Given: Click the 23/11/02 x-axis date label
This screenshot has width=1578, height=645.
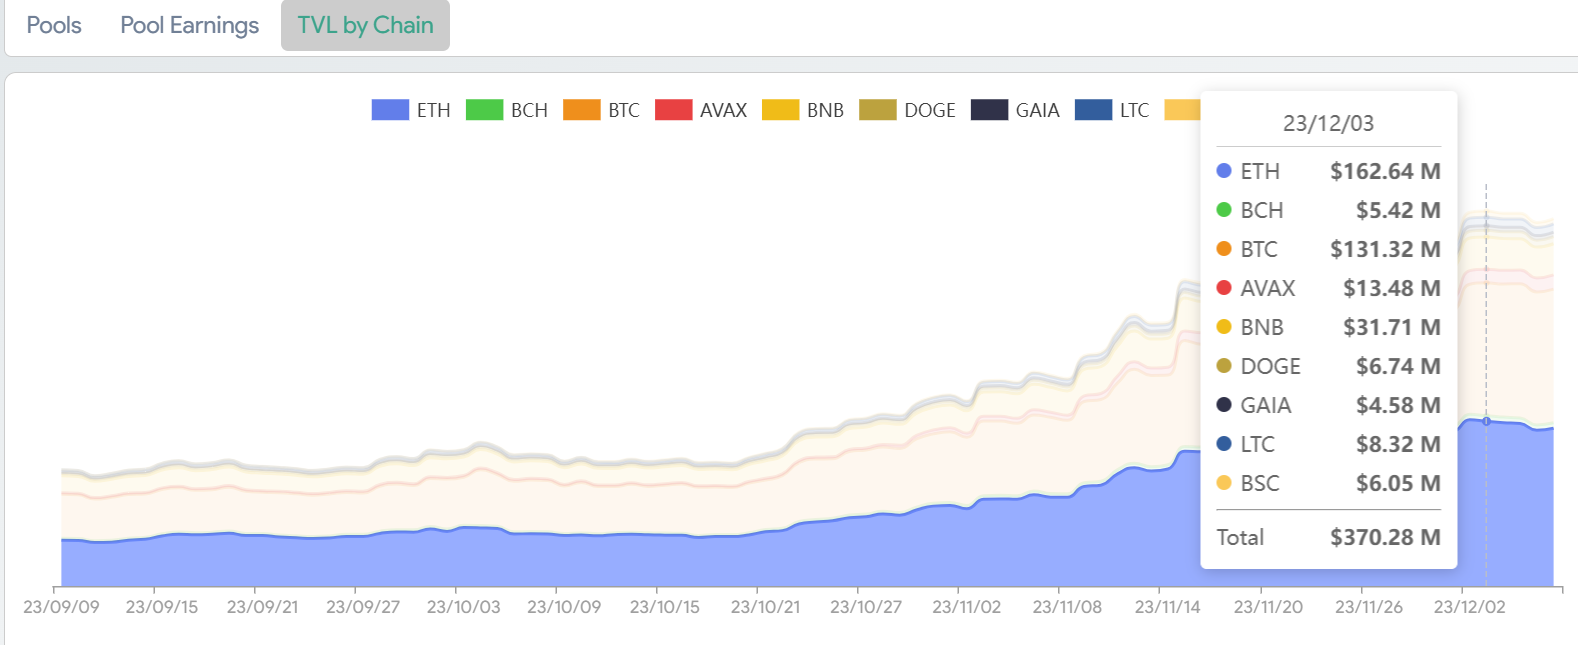Looking at the screenshot, I should [966, 607].
